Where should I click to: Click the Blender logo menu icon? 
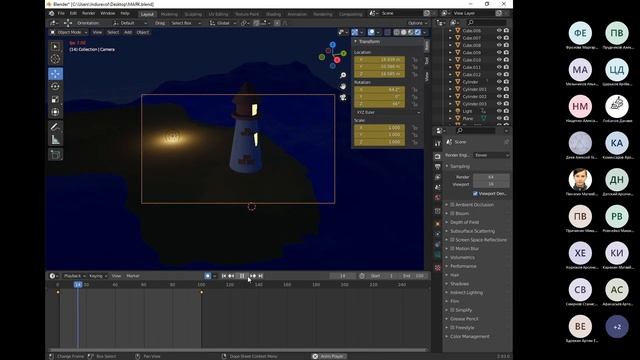51,13
